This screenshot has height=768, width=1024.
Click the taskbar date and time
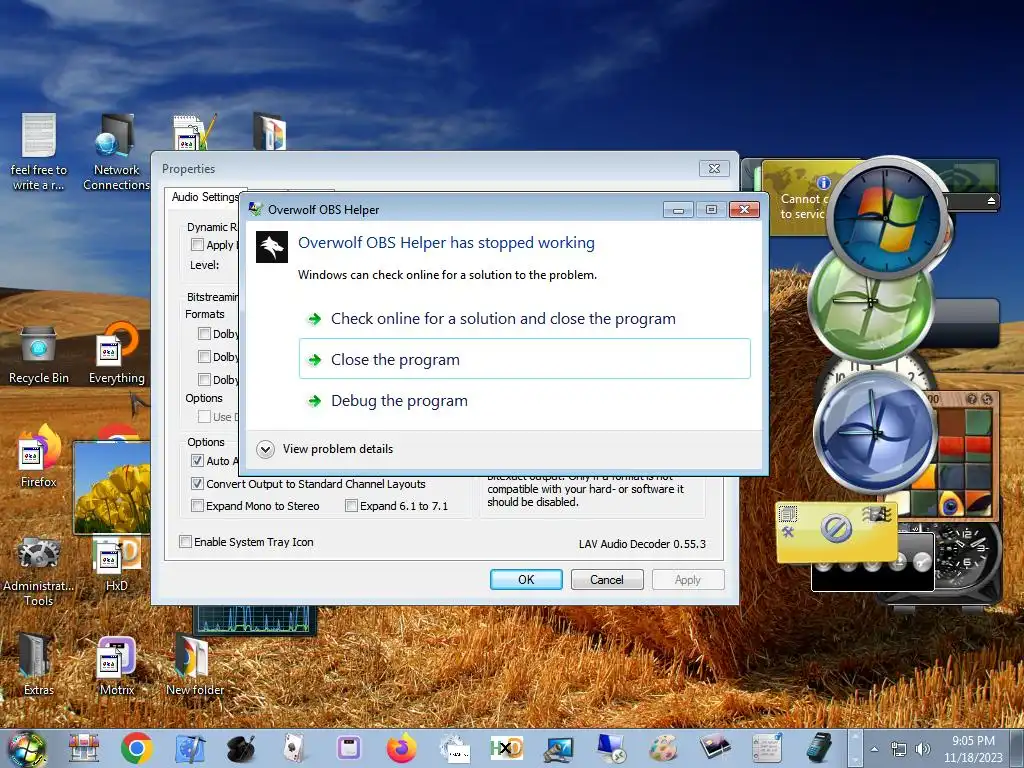(x=972, y=749)
